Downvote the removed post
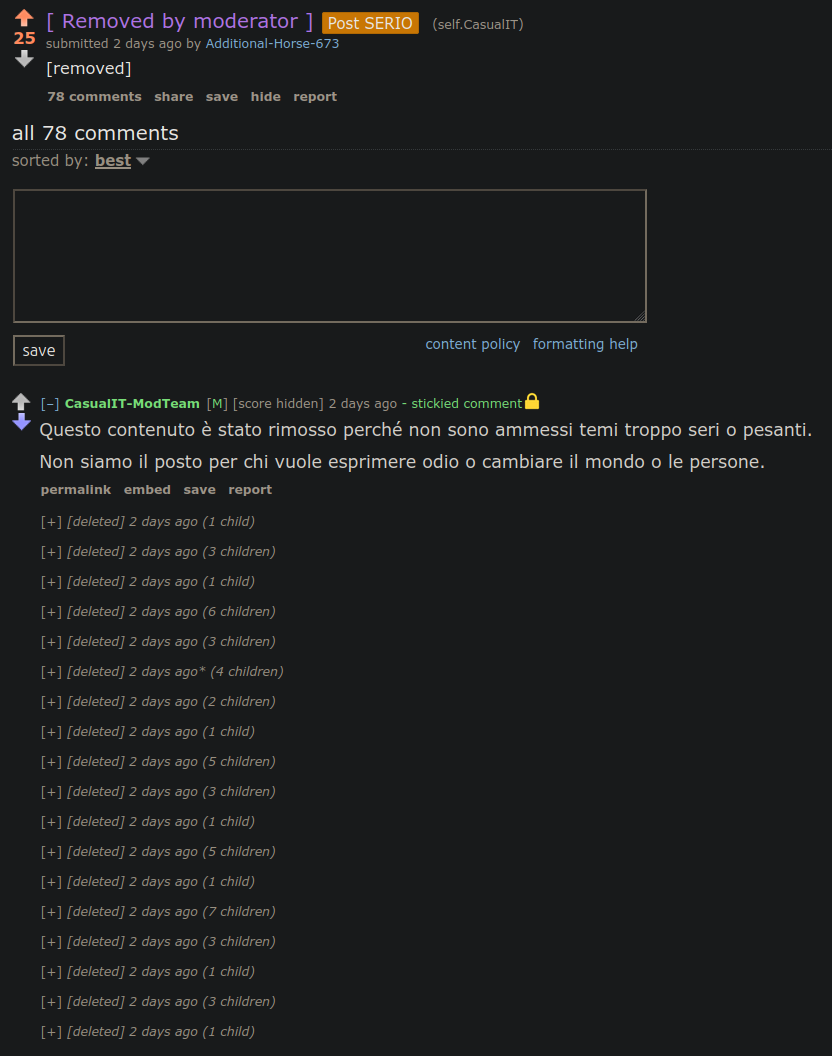The image size is (832, 1056). point(24,59)
